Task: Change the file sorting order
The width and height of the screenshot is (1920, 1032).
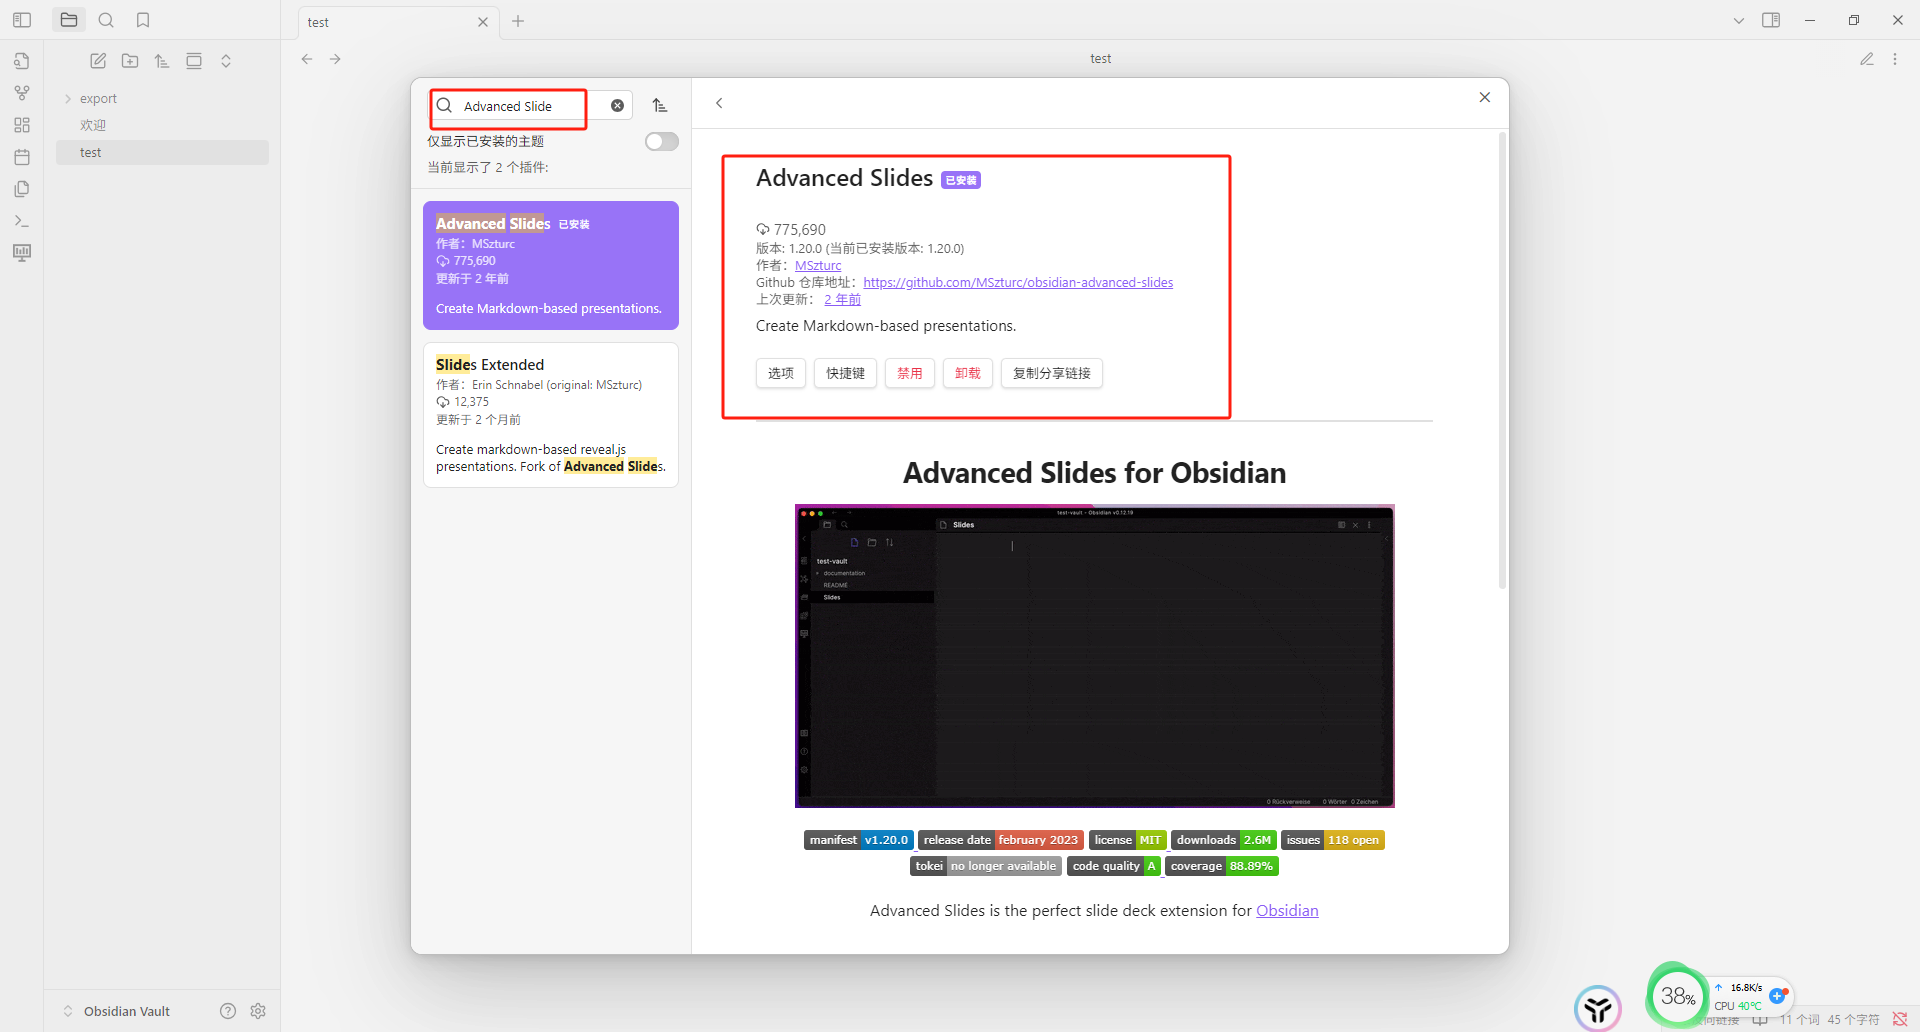Action: pos(161,60)
